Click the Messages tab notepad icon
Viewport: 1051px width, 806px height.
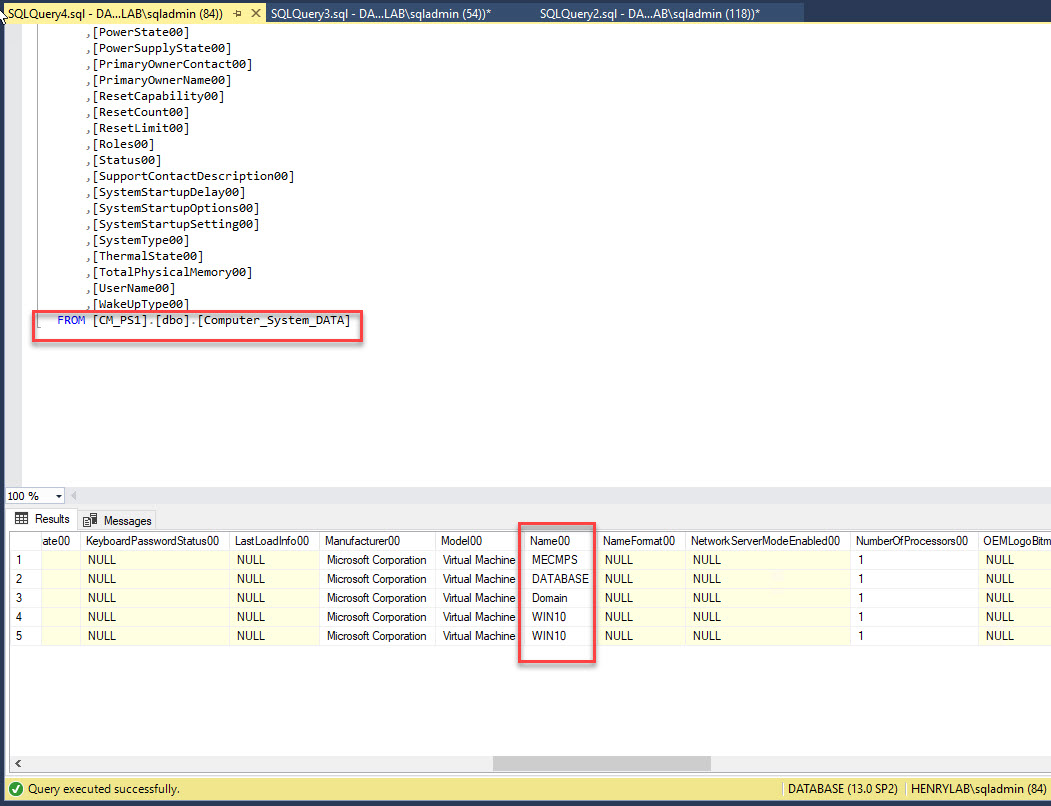(90, 519)
